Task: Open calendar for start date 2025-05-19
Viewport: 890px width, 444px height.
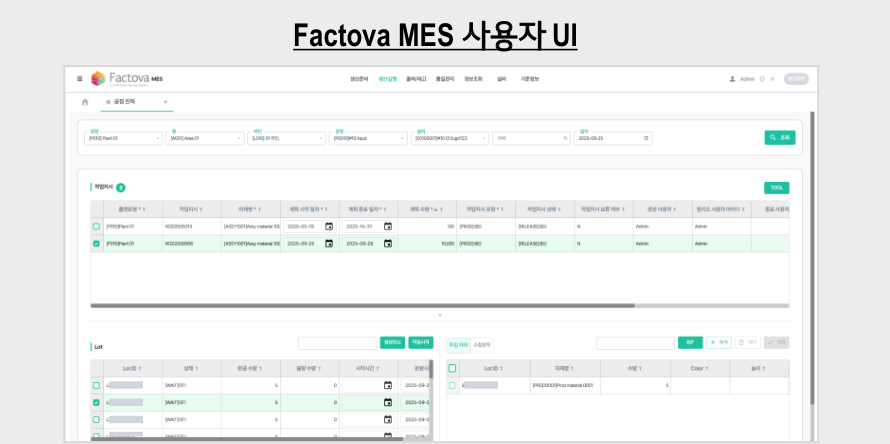Action: (329, 227)
